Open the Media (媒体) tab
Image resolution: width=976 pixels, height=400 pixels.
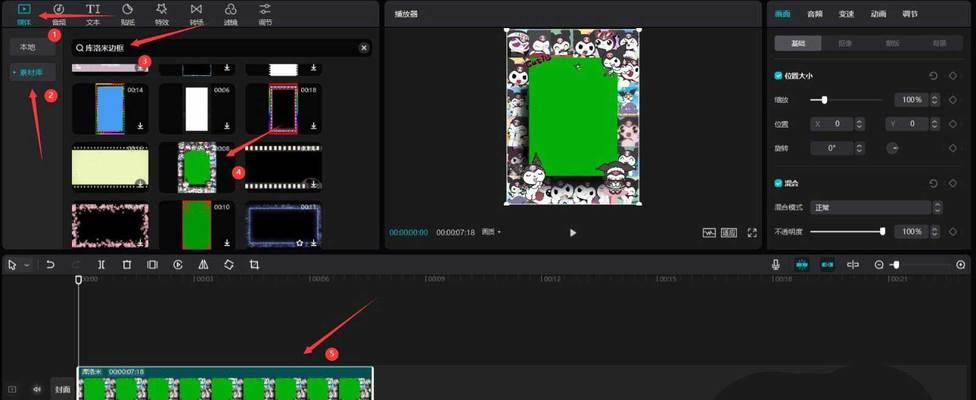coord(24,14)
